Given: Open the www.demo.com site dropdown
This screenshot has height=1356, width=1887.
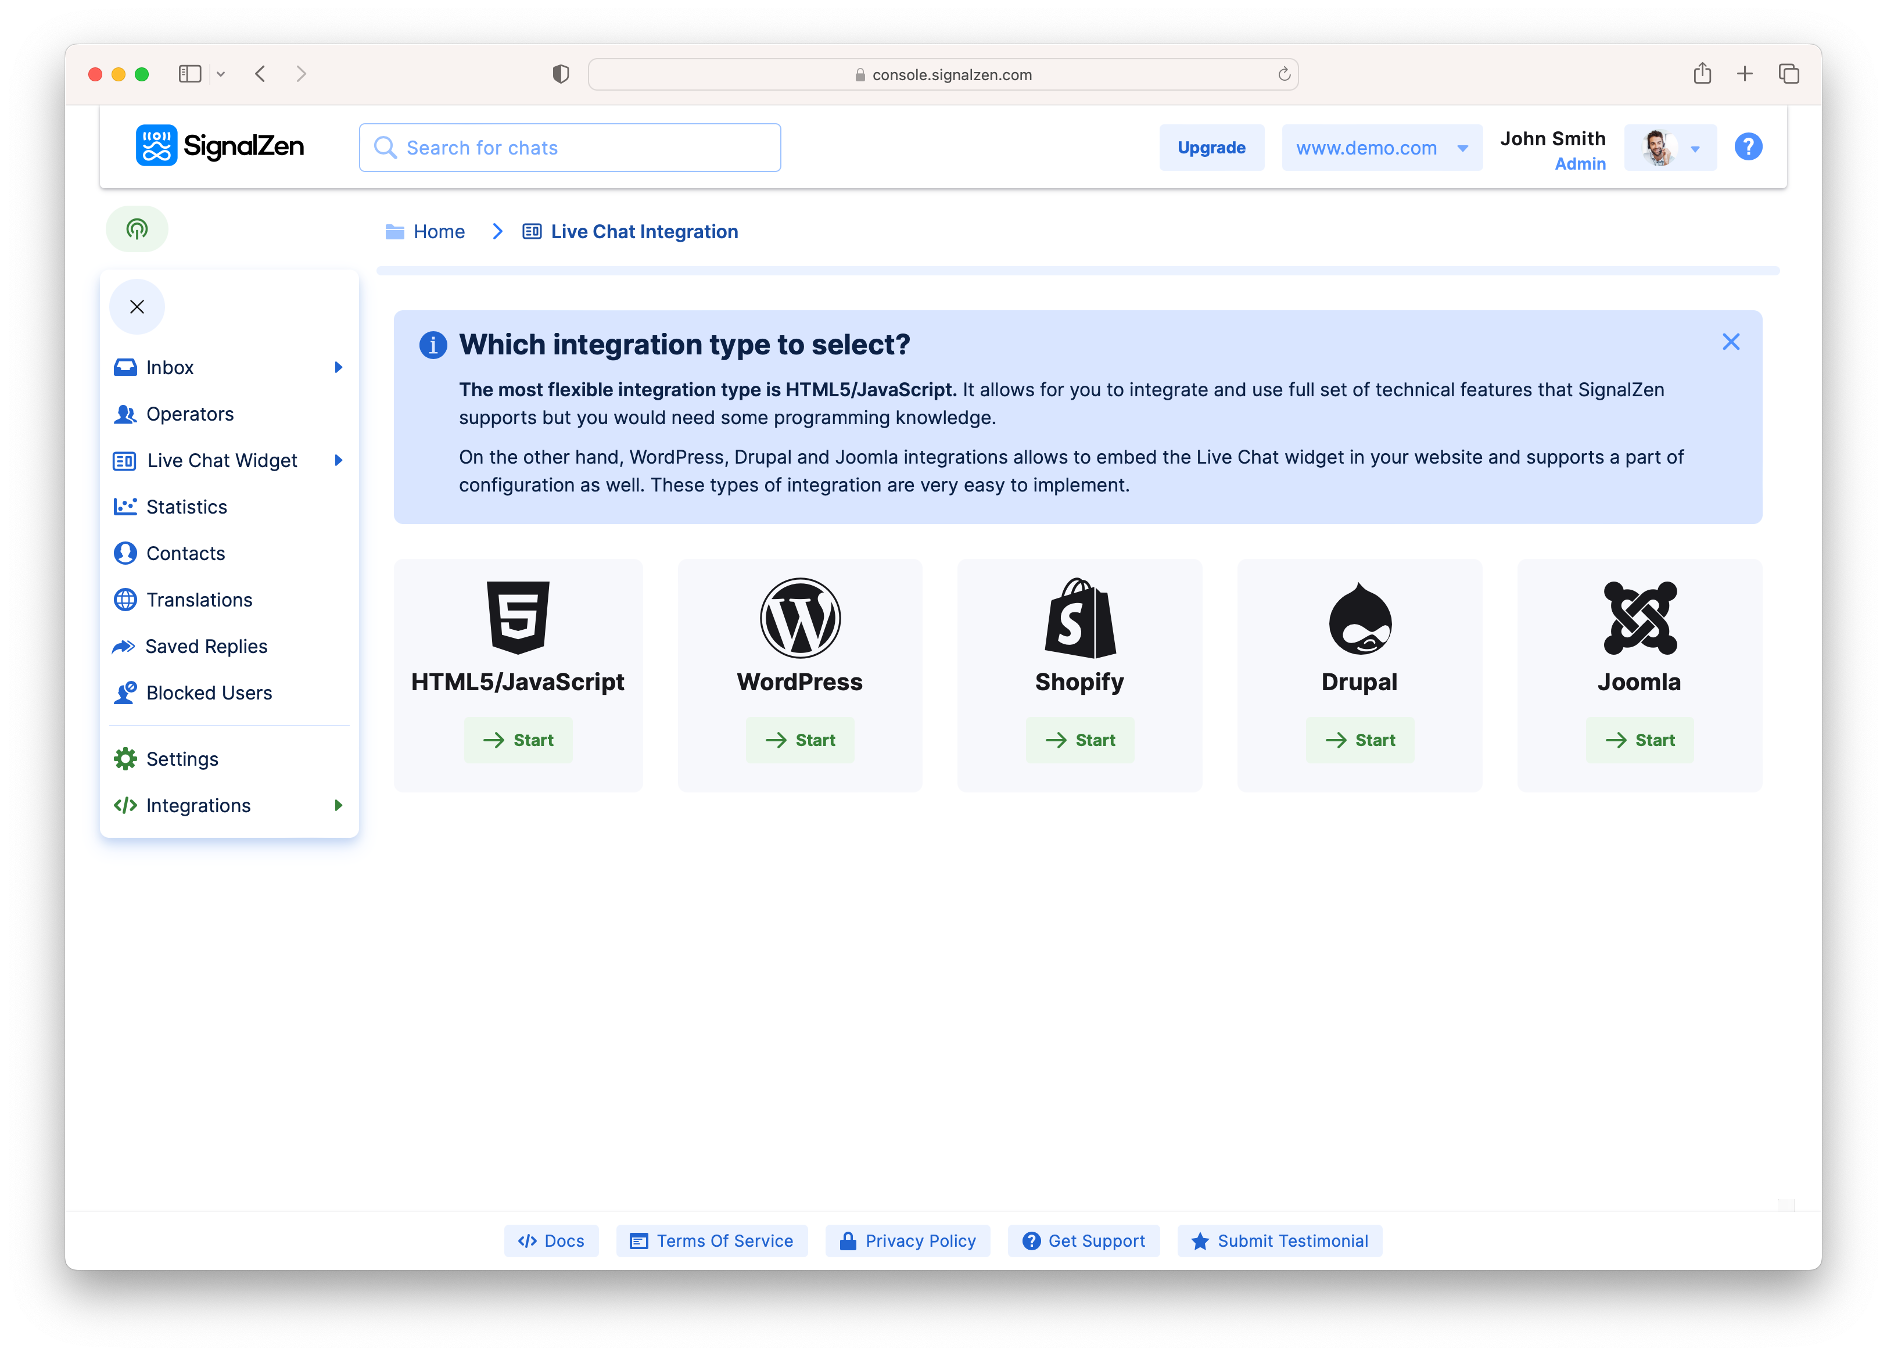Looking at the screenshot, I should tap(1382, 148).
